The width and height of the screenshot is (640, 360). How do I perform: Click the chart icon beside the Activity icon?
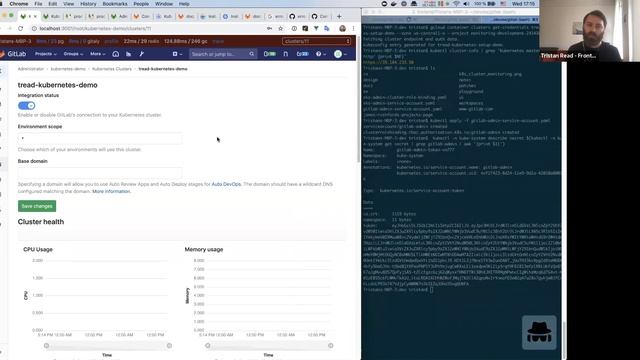click(x=129, y=54)
